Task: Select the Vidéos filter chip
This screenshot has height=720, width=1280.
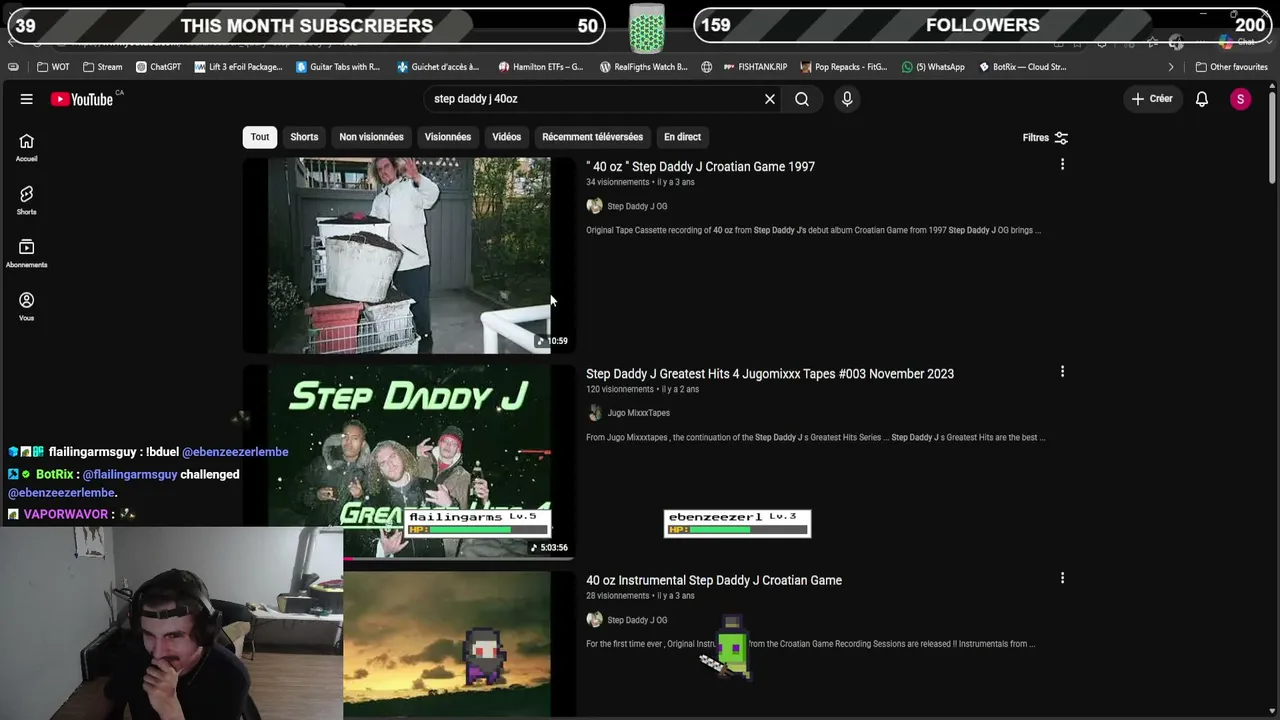Action: [x=506, y=137]
